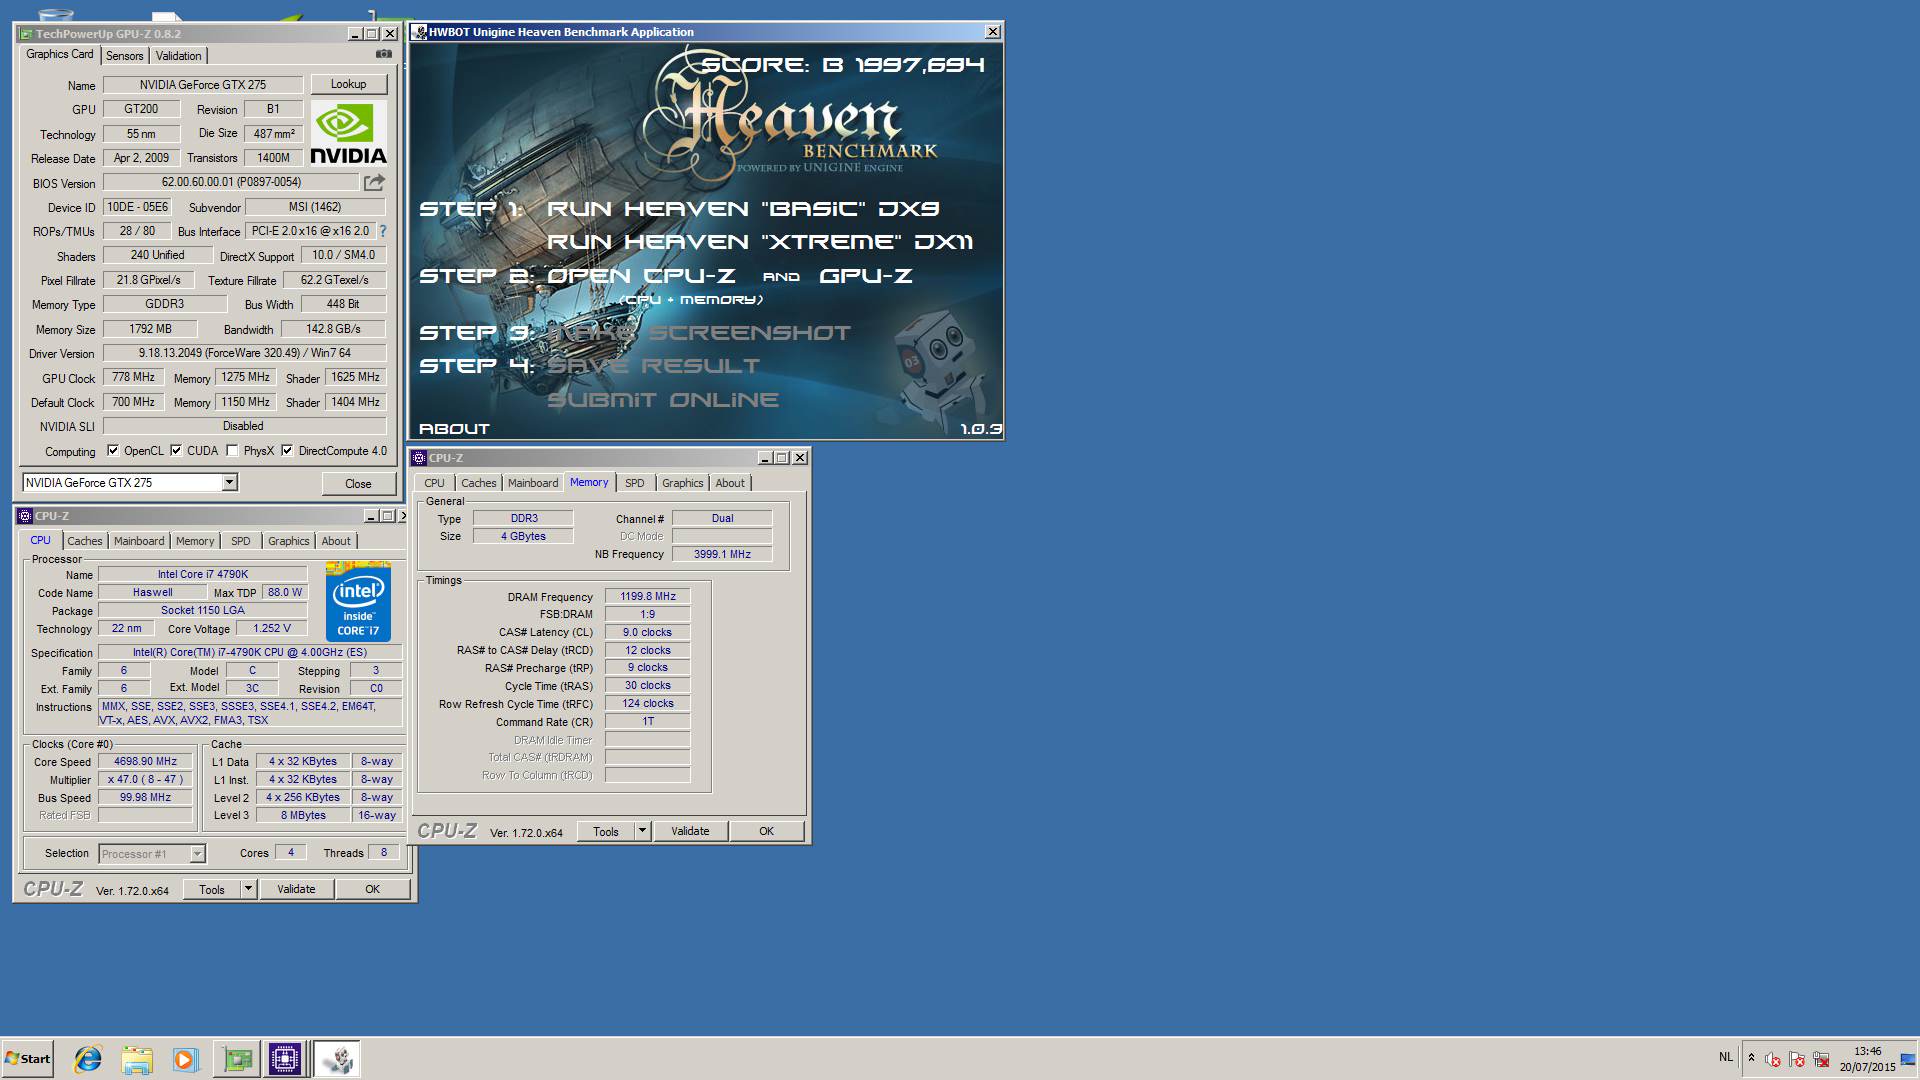Click the DRAM Frequency value 1199.8 MHz
The image size is (1920, 1080).
pyautogui.click(x=647, y=596)
